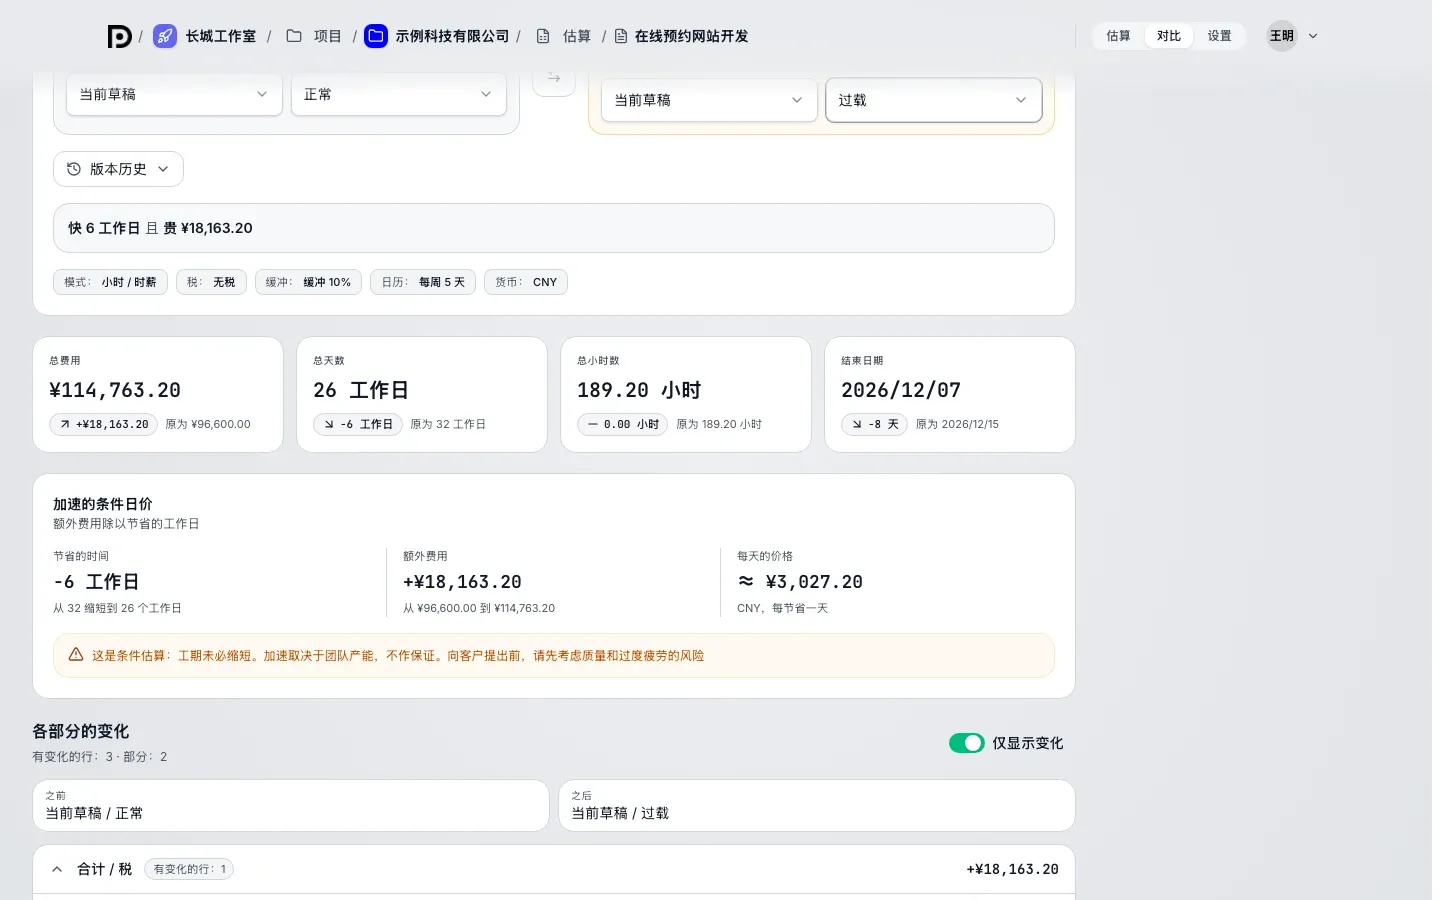1440x900 pixels.
Task: Click the 快 6 工作日 summary banner
Action: pos(554,228)
